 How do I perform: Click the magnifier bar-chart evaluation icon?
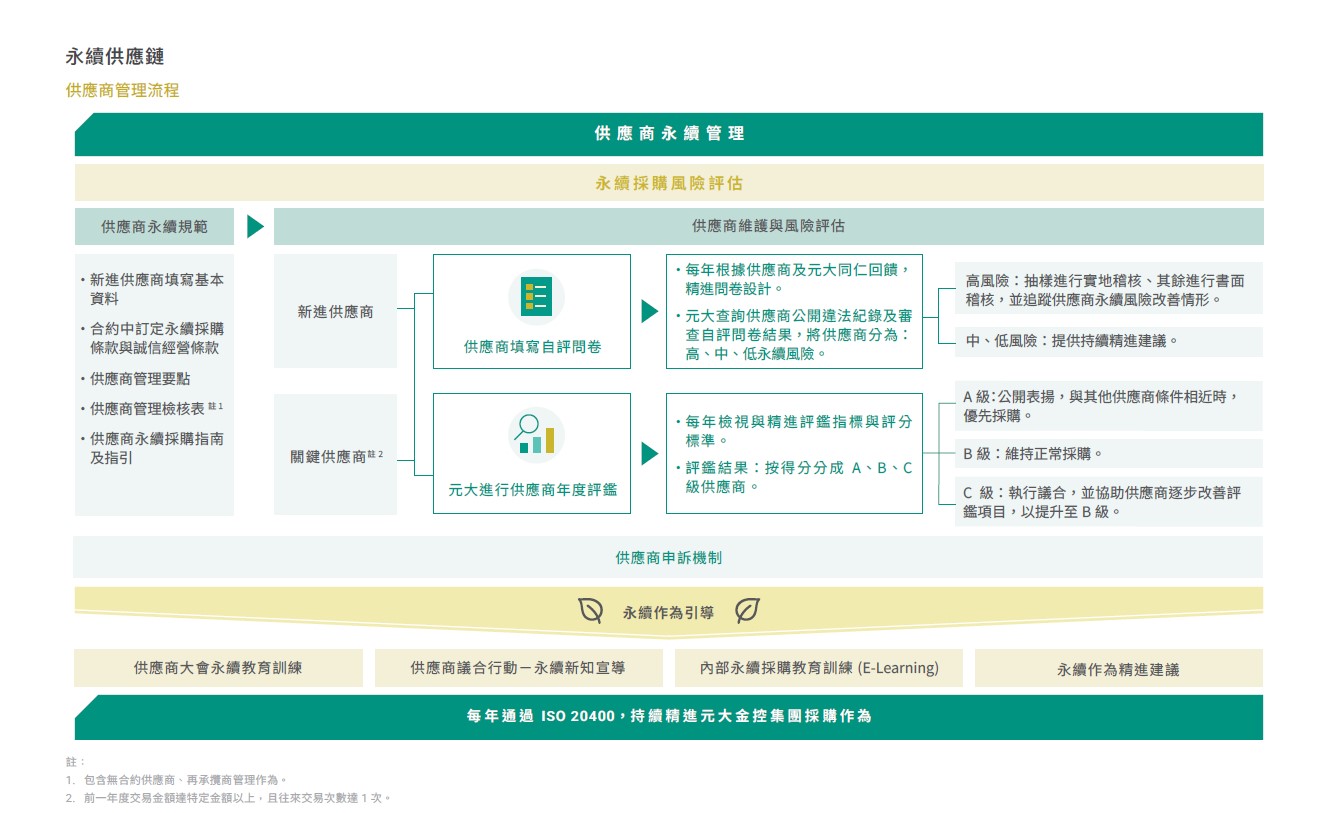[x=535, y=436]
